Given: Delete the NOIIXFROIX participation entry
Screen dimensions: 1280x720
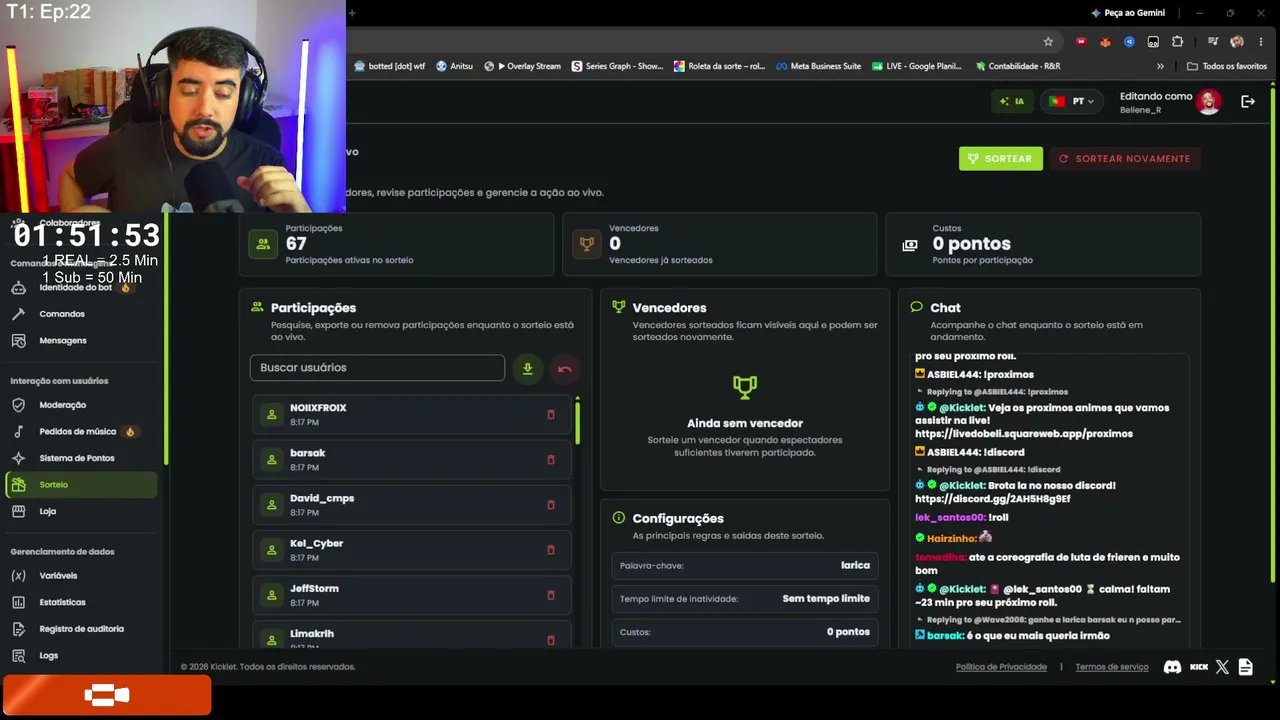Looking at the screenshot, I should [x=551, y=415].
